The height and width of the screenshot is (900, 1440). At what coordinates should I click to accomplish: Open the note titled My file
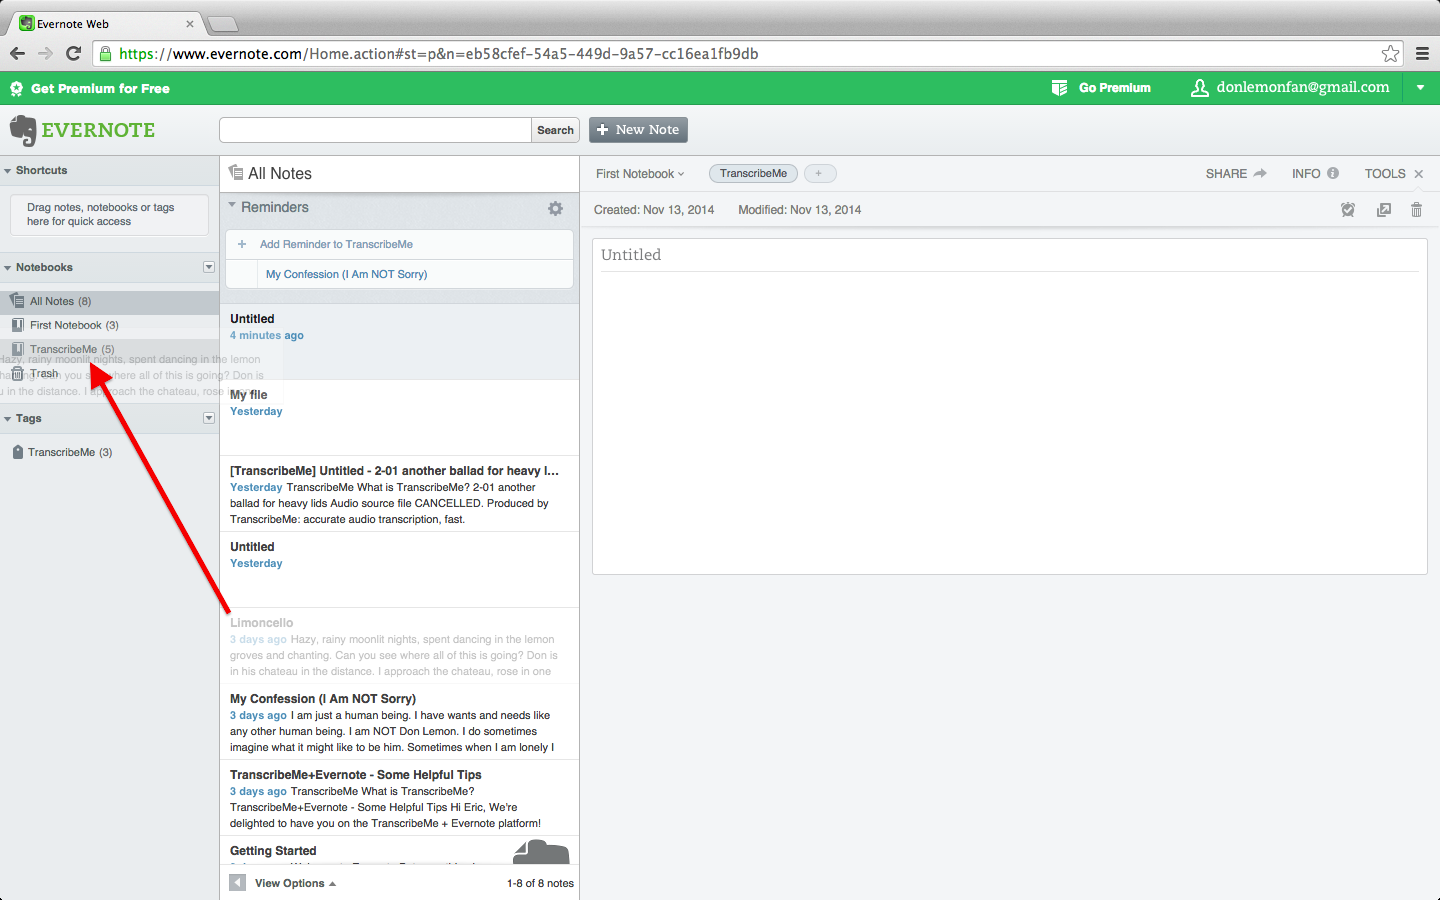click(399, 418)
